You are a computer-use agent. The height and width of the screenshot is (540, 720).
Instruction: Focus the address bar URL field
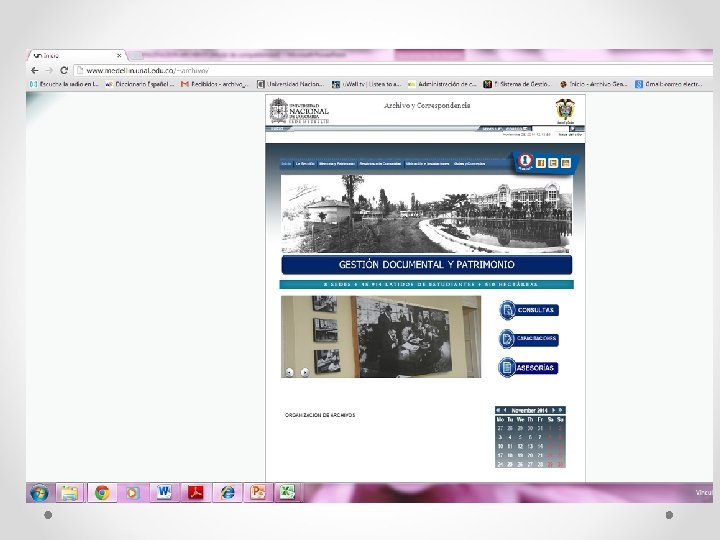395,70
